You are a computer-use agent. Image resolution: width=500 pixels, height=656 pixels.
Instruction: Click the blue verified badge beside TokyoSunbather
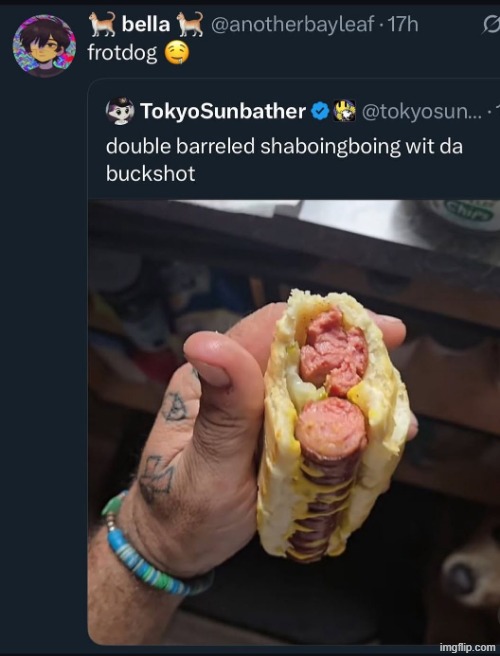coord(321,111)
